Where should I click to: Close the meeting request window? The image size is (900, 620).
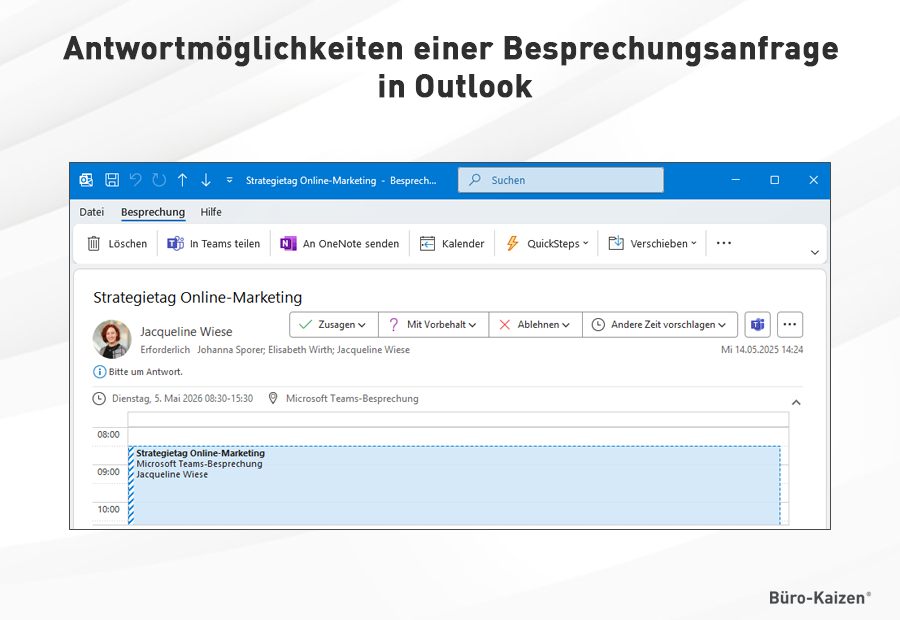pos(813,180)
